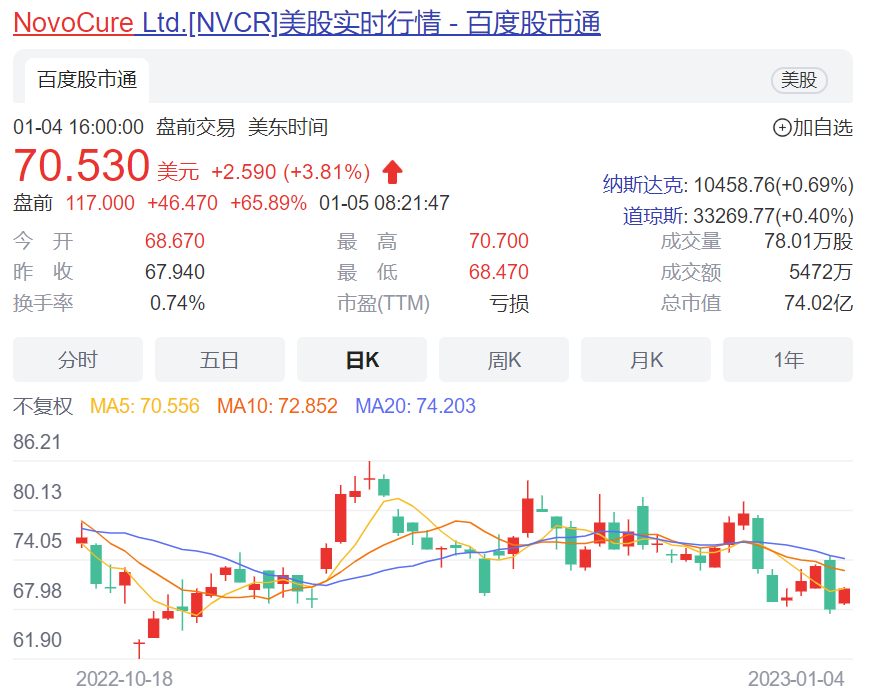This screenshot has height=697, width=873.
Task: Click the current price 70.530
Action: click(81, 166)
